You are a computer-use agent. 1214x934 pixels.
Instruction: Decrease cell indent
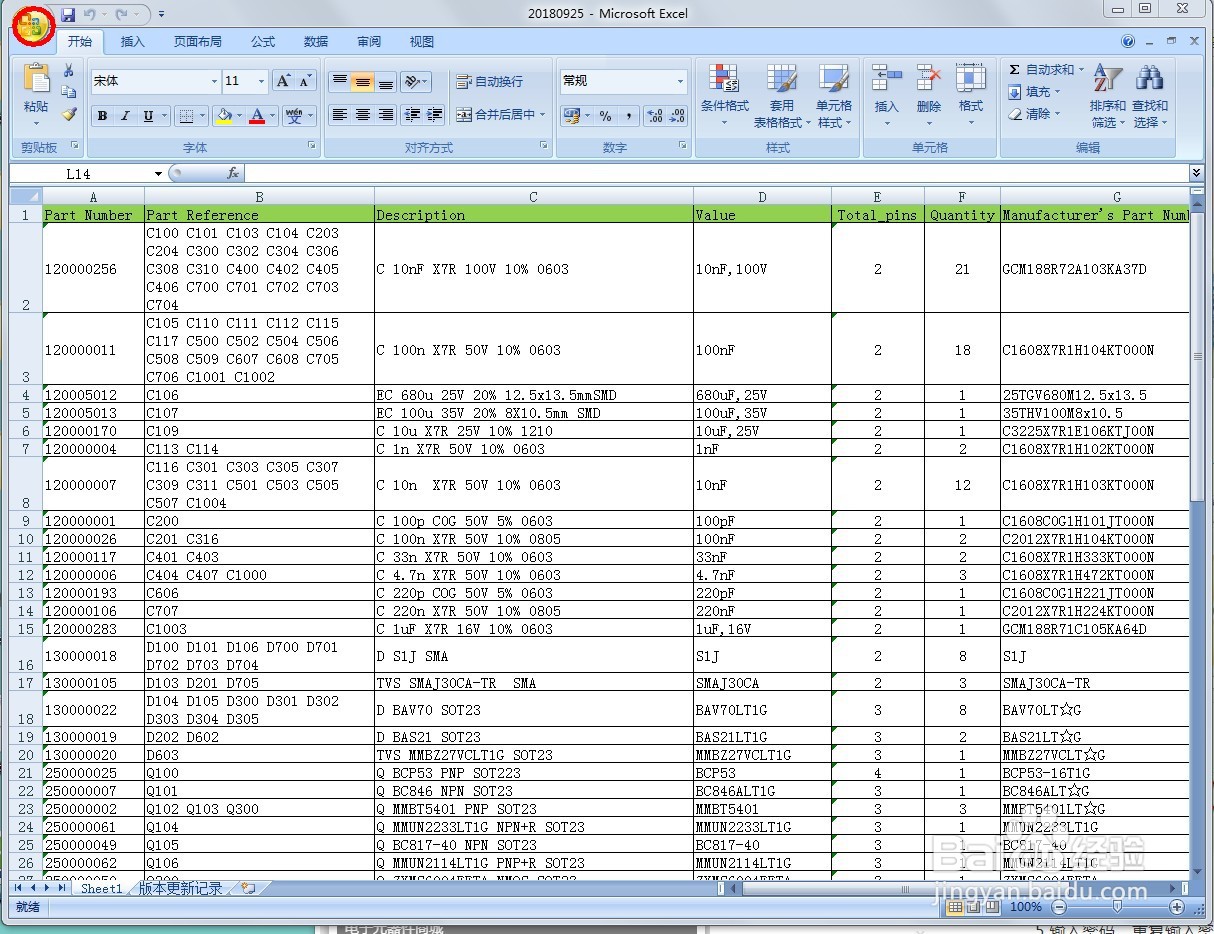(x=411, y=115)
